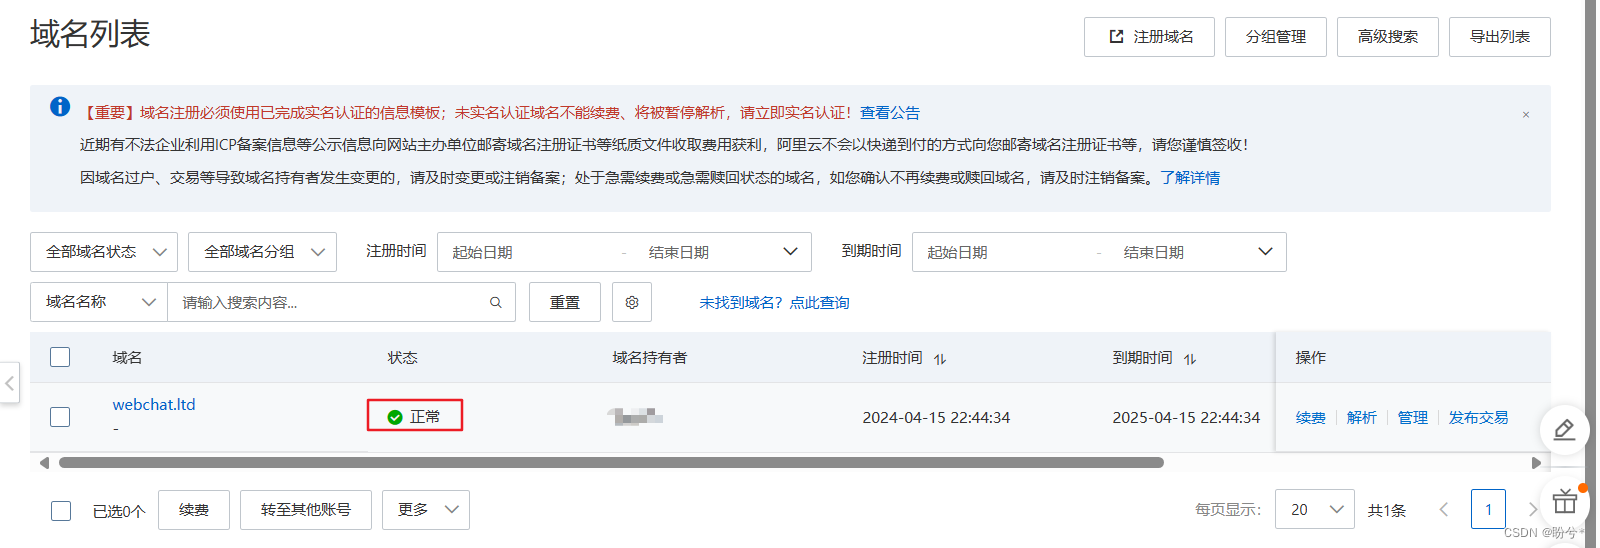Viewport: 1600px width, 548px height.
Task: Expand the 全部域名状态 dropdown
Action: click(x=104, y=252)
